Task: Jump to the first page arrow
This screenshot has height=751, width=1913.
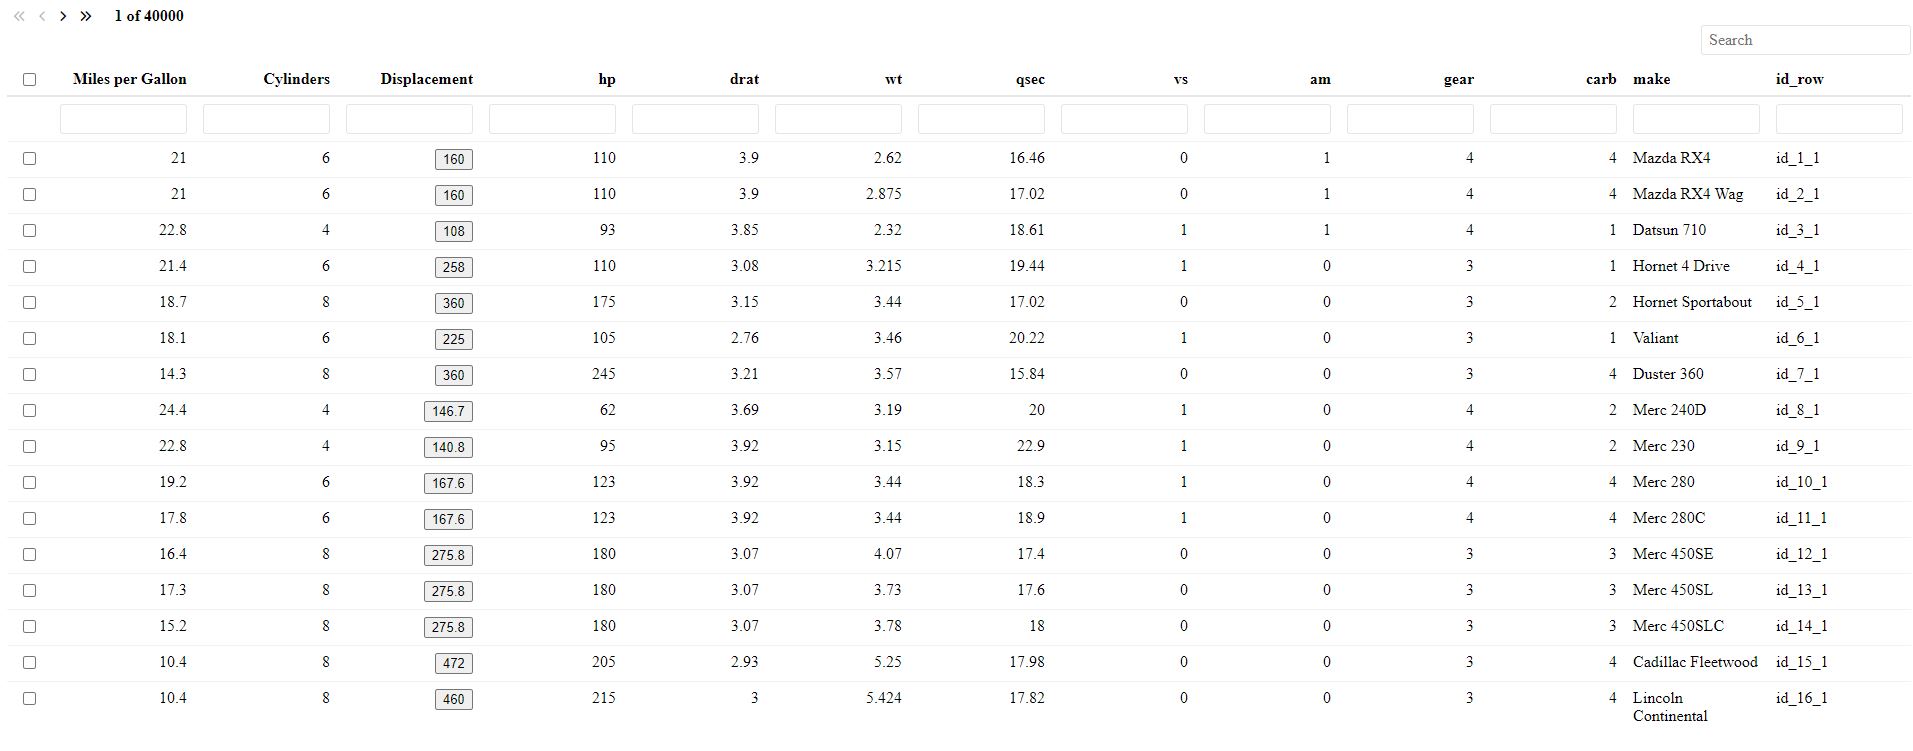Action: click(x=19, y=16)
